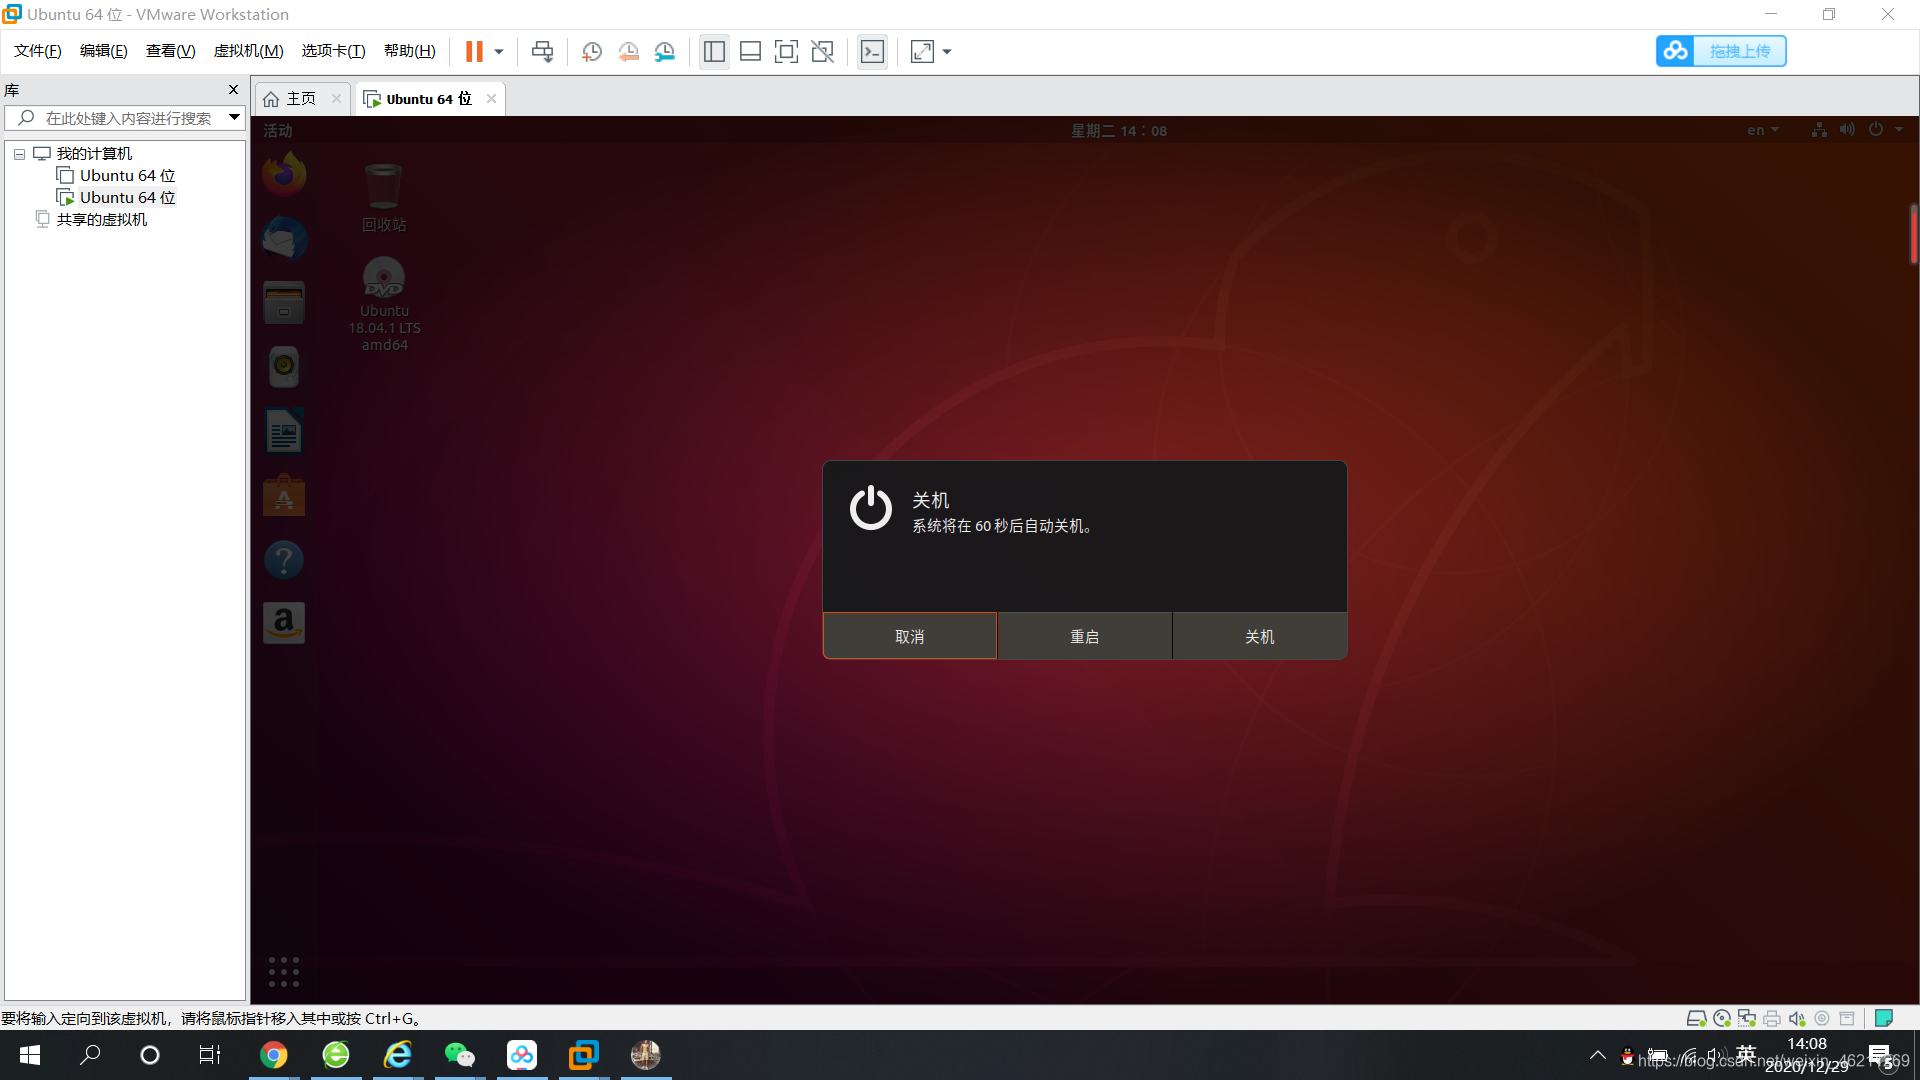Viewport: 1920px width, 1080px height.
Task: Open the 虚拟机(M) menu
Action: (x=248, y=51)
